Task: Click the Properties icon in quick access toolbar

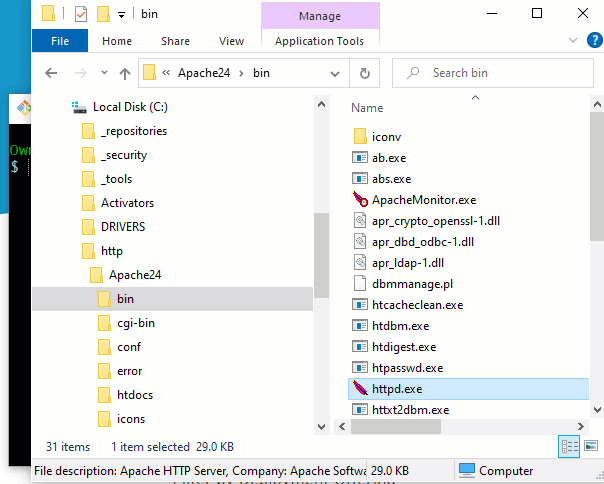Action: [x=80, y=14]
